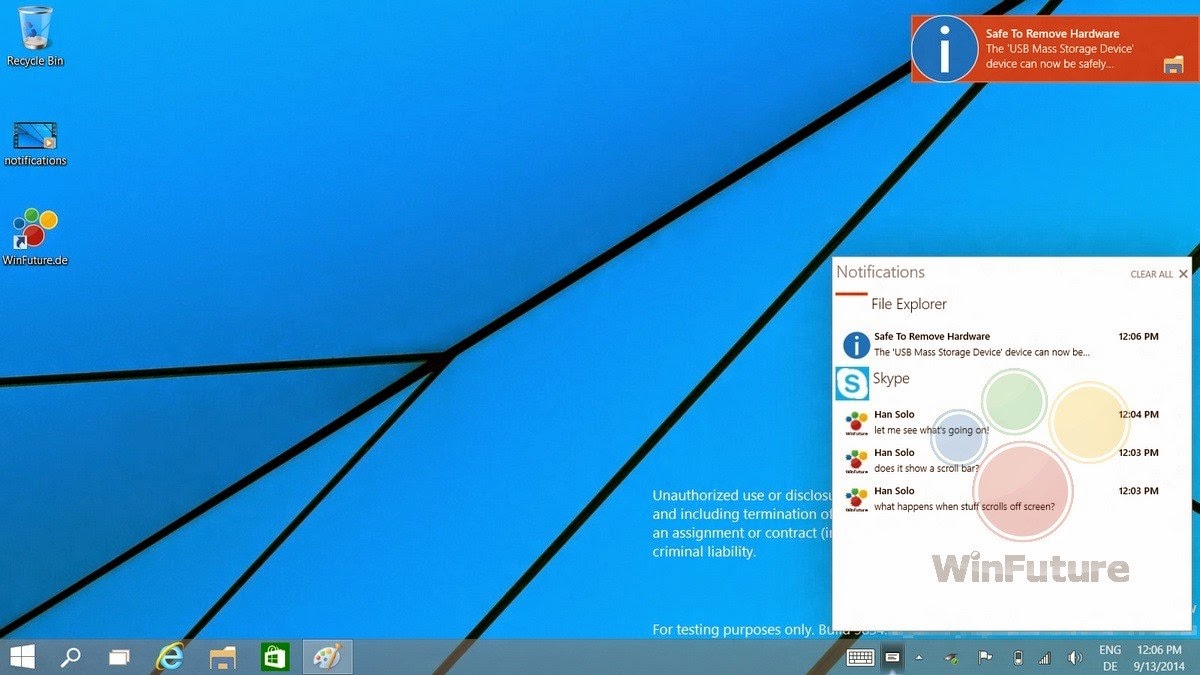
Task: Open Han Solo message 'let me see what's going on!'
Action: tap(1000, 422)
